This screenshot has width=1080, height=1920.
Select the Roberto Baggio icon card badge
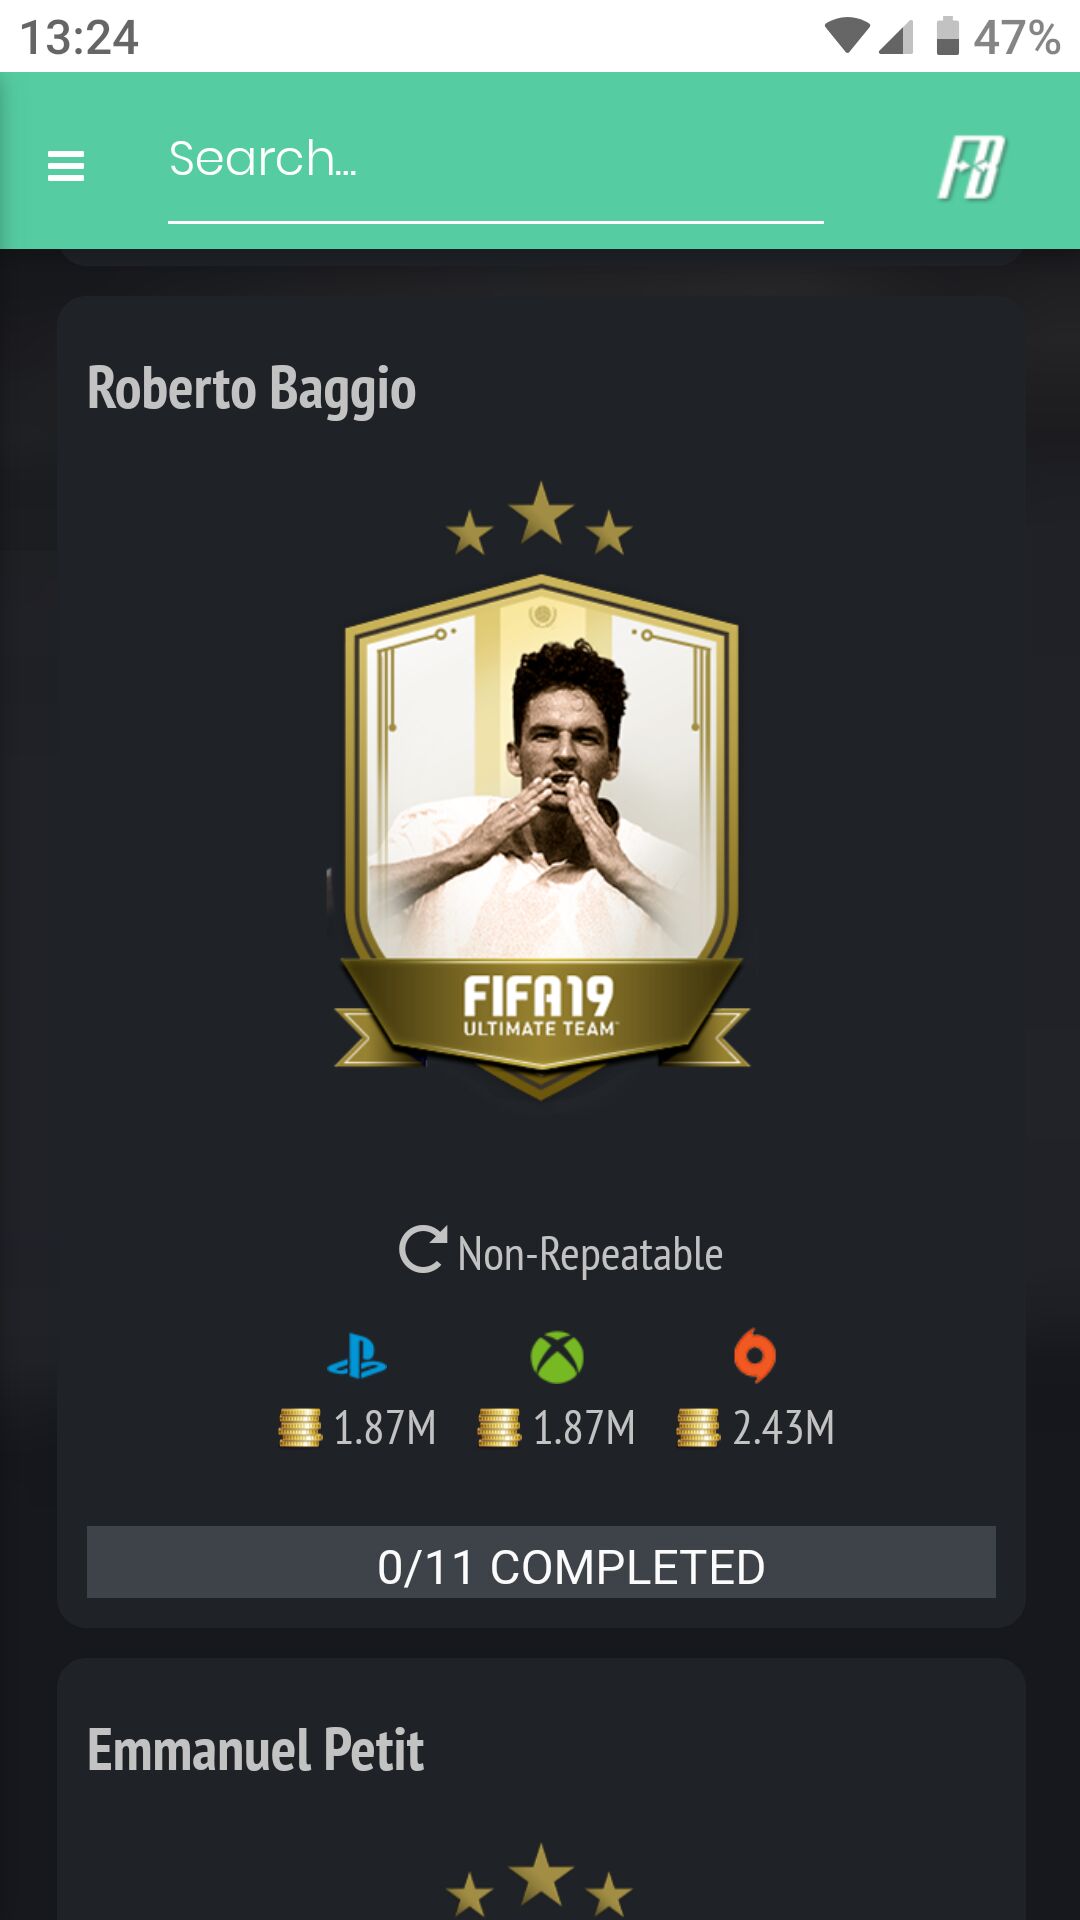(x=541, y=836)
